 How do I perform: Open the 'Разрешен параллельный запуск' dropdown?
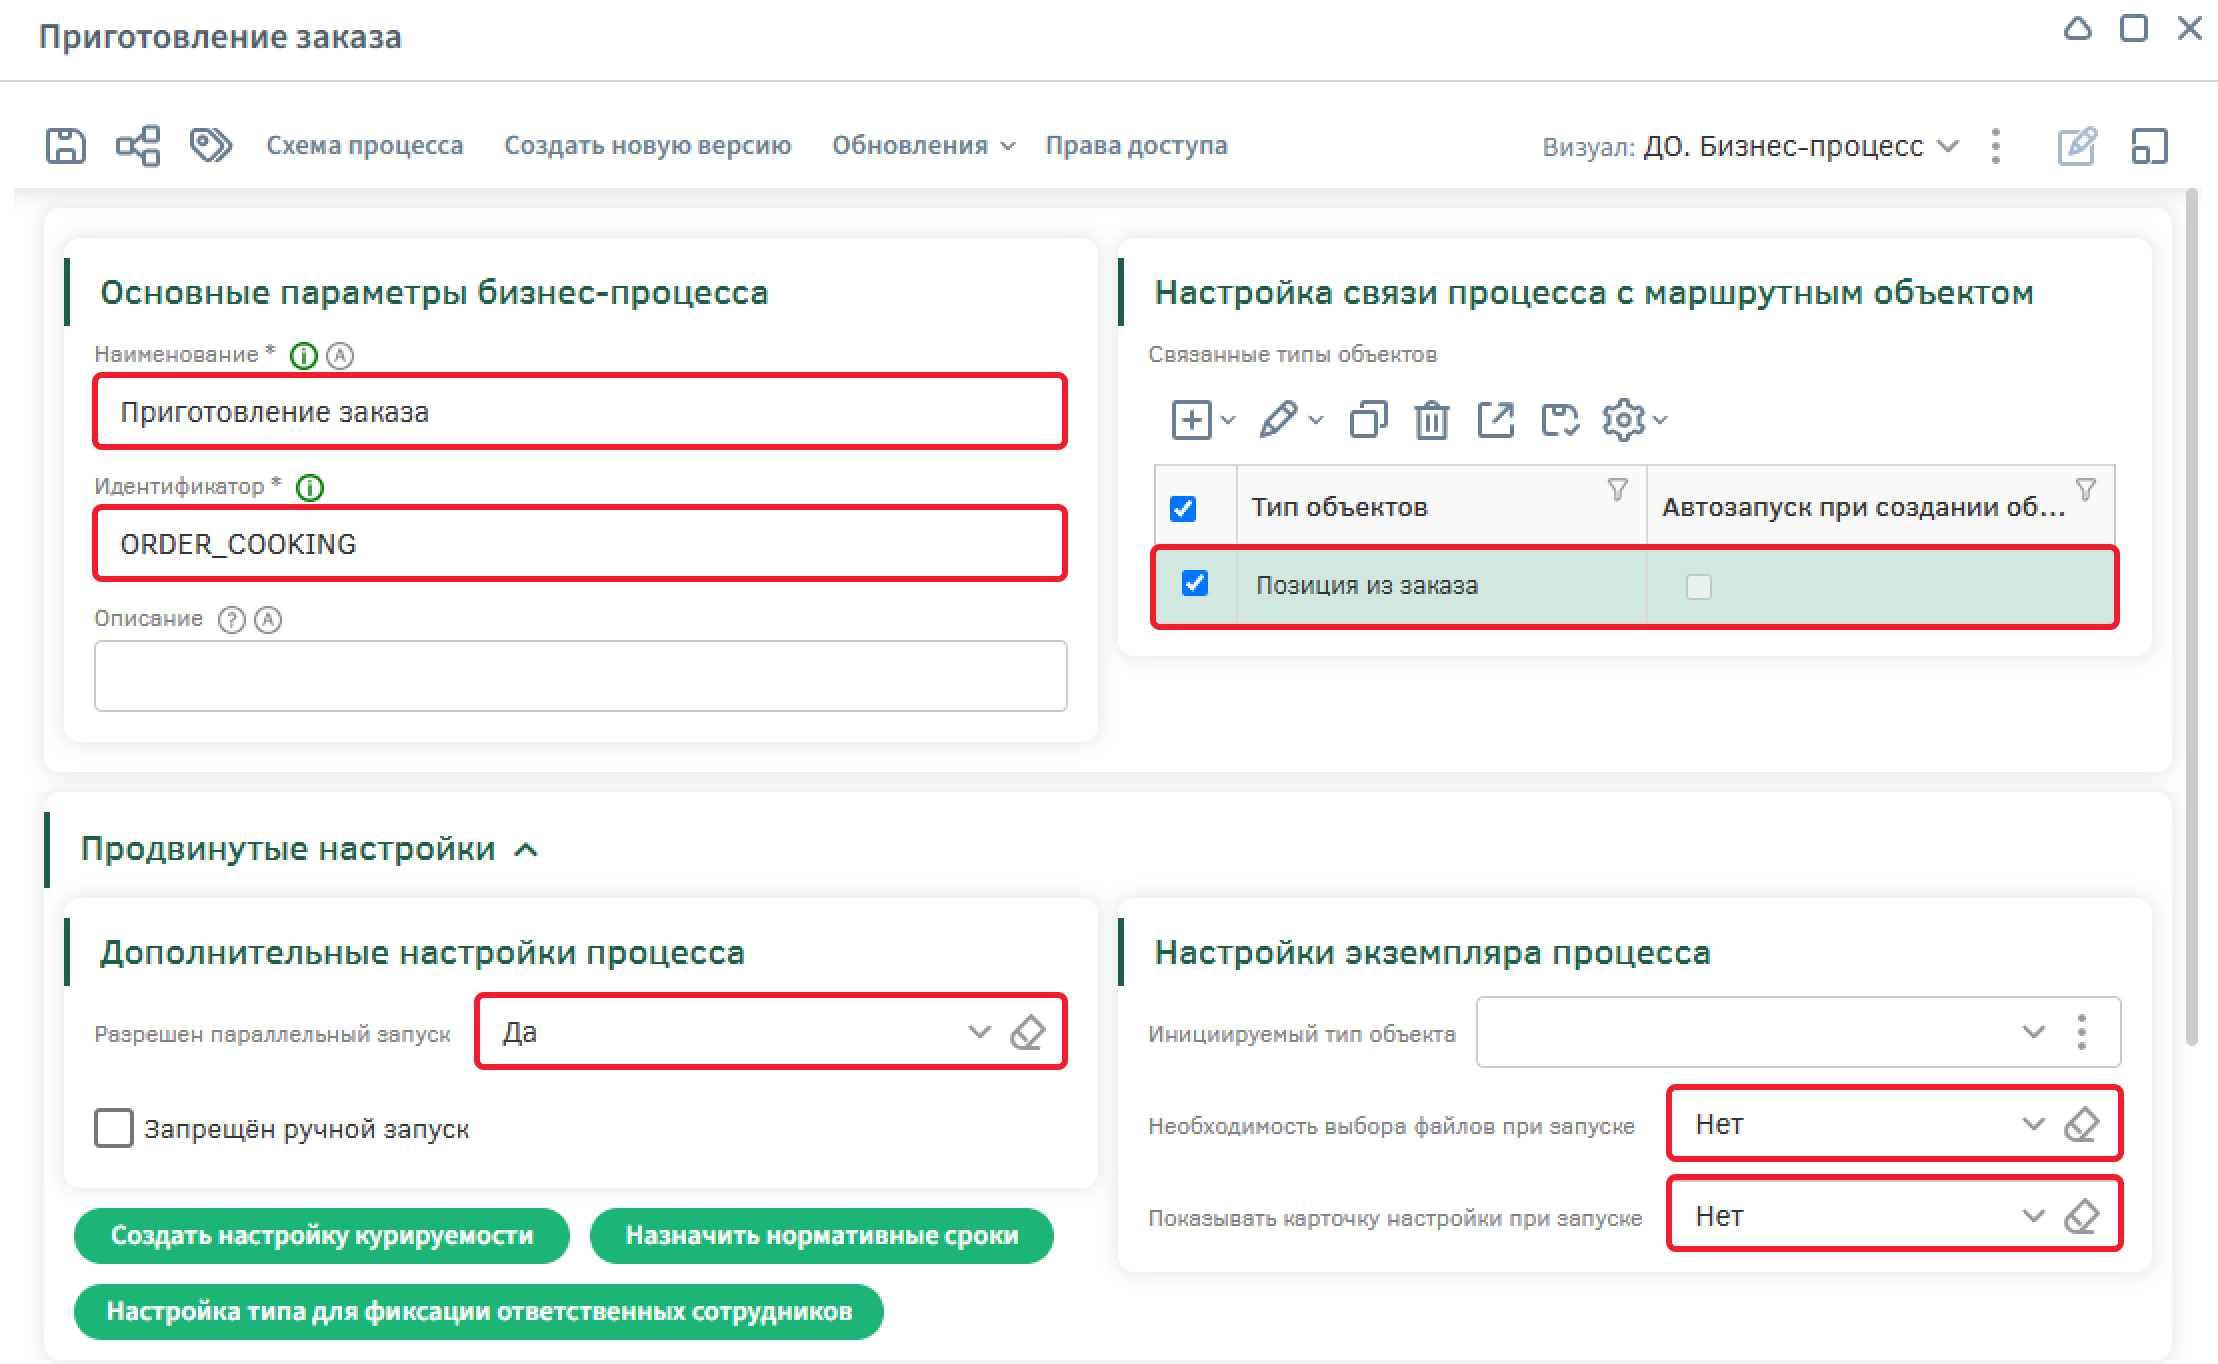point(978,1032)
